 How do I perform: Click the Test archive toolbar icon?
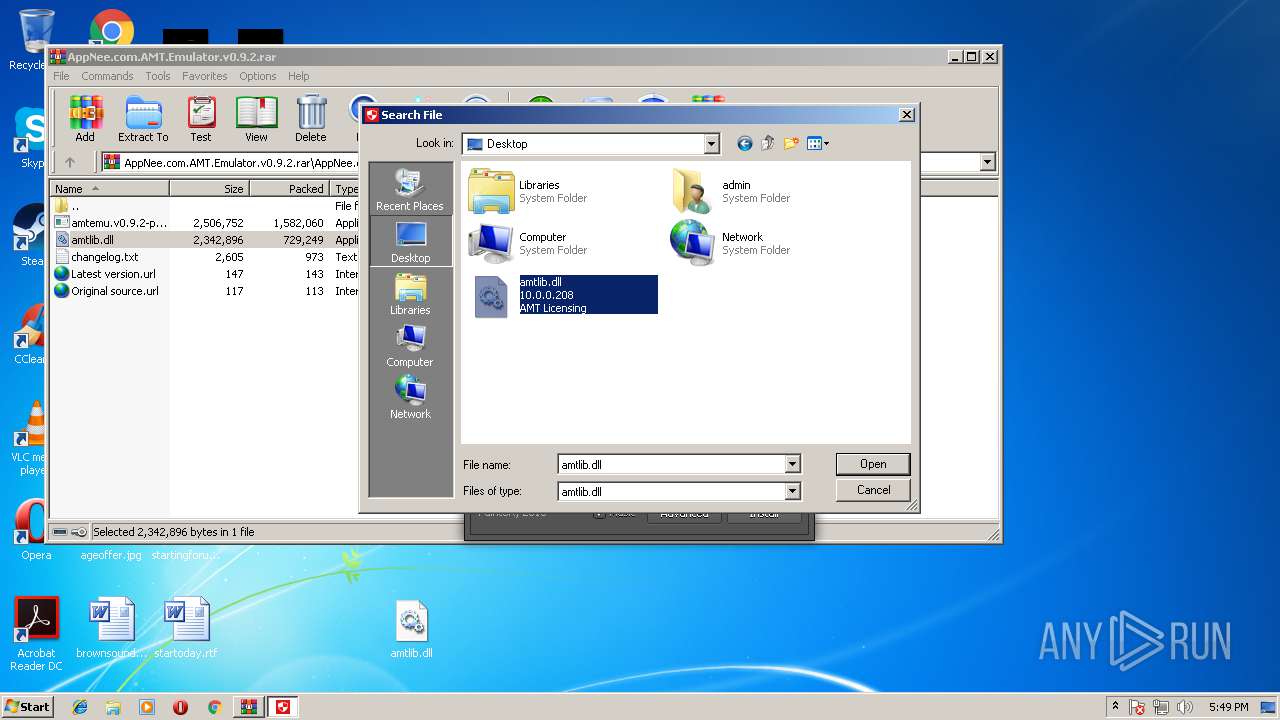coord(201,119)
